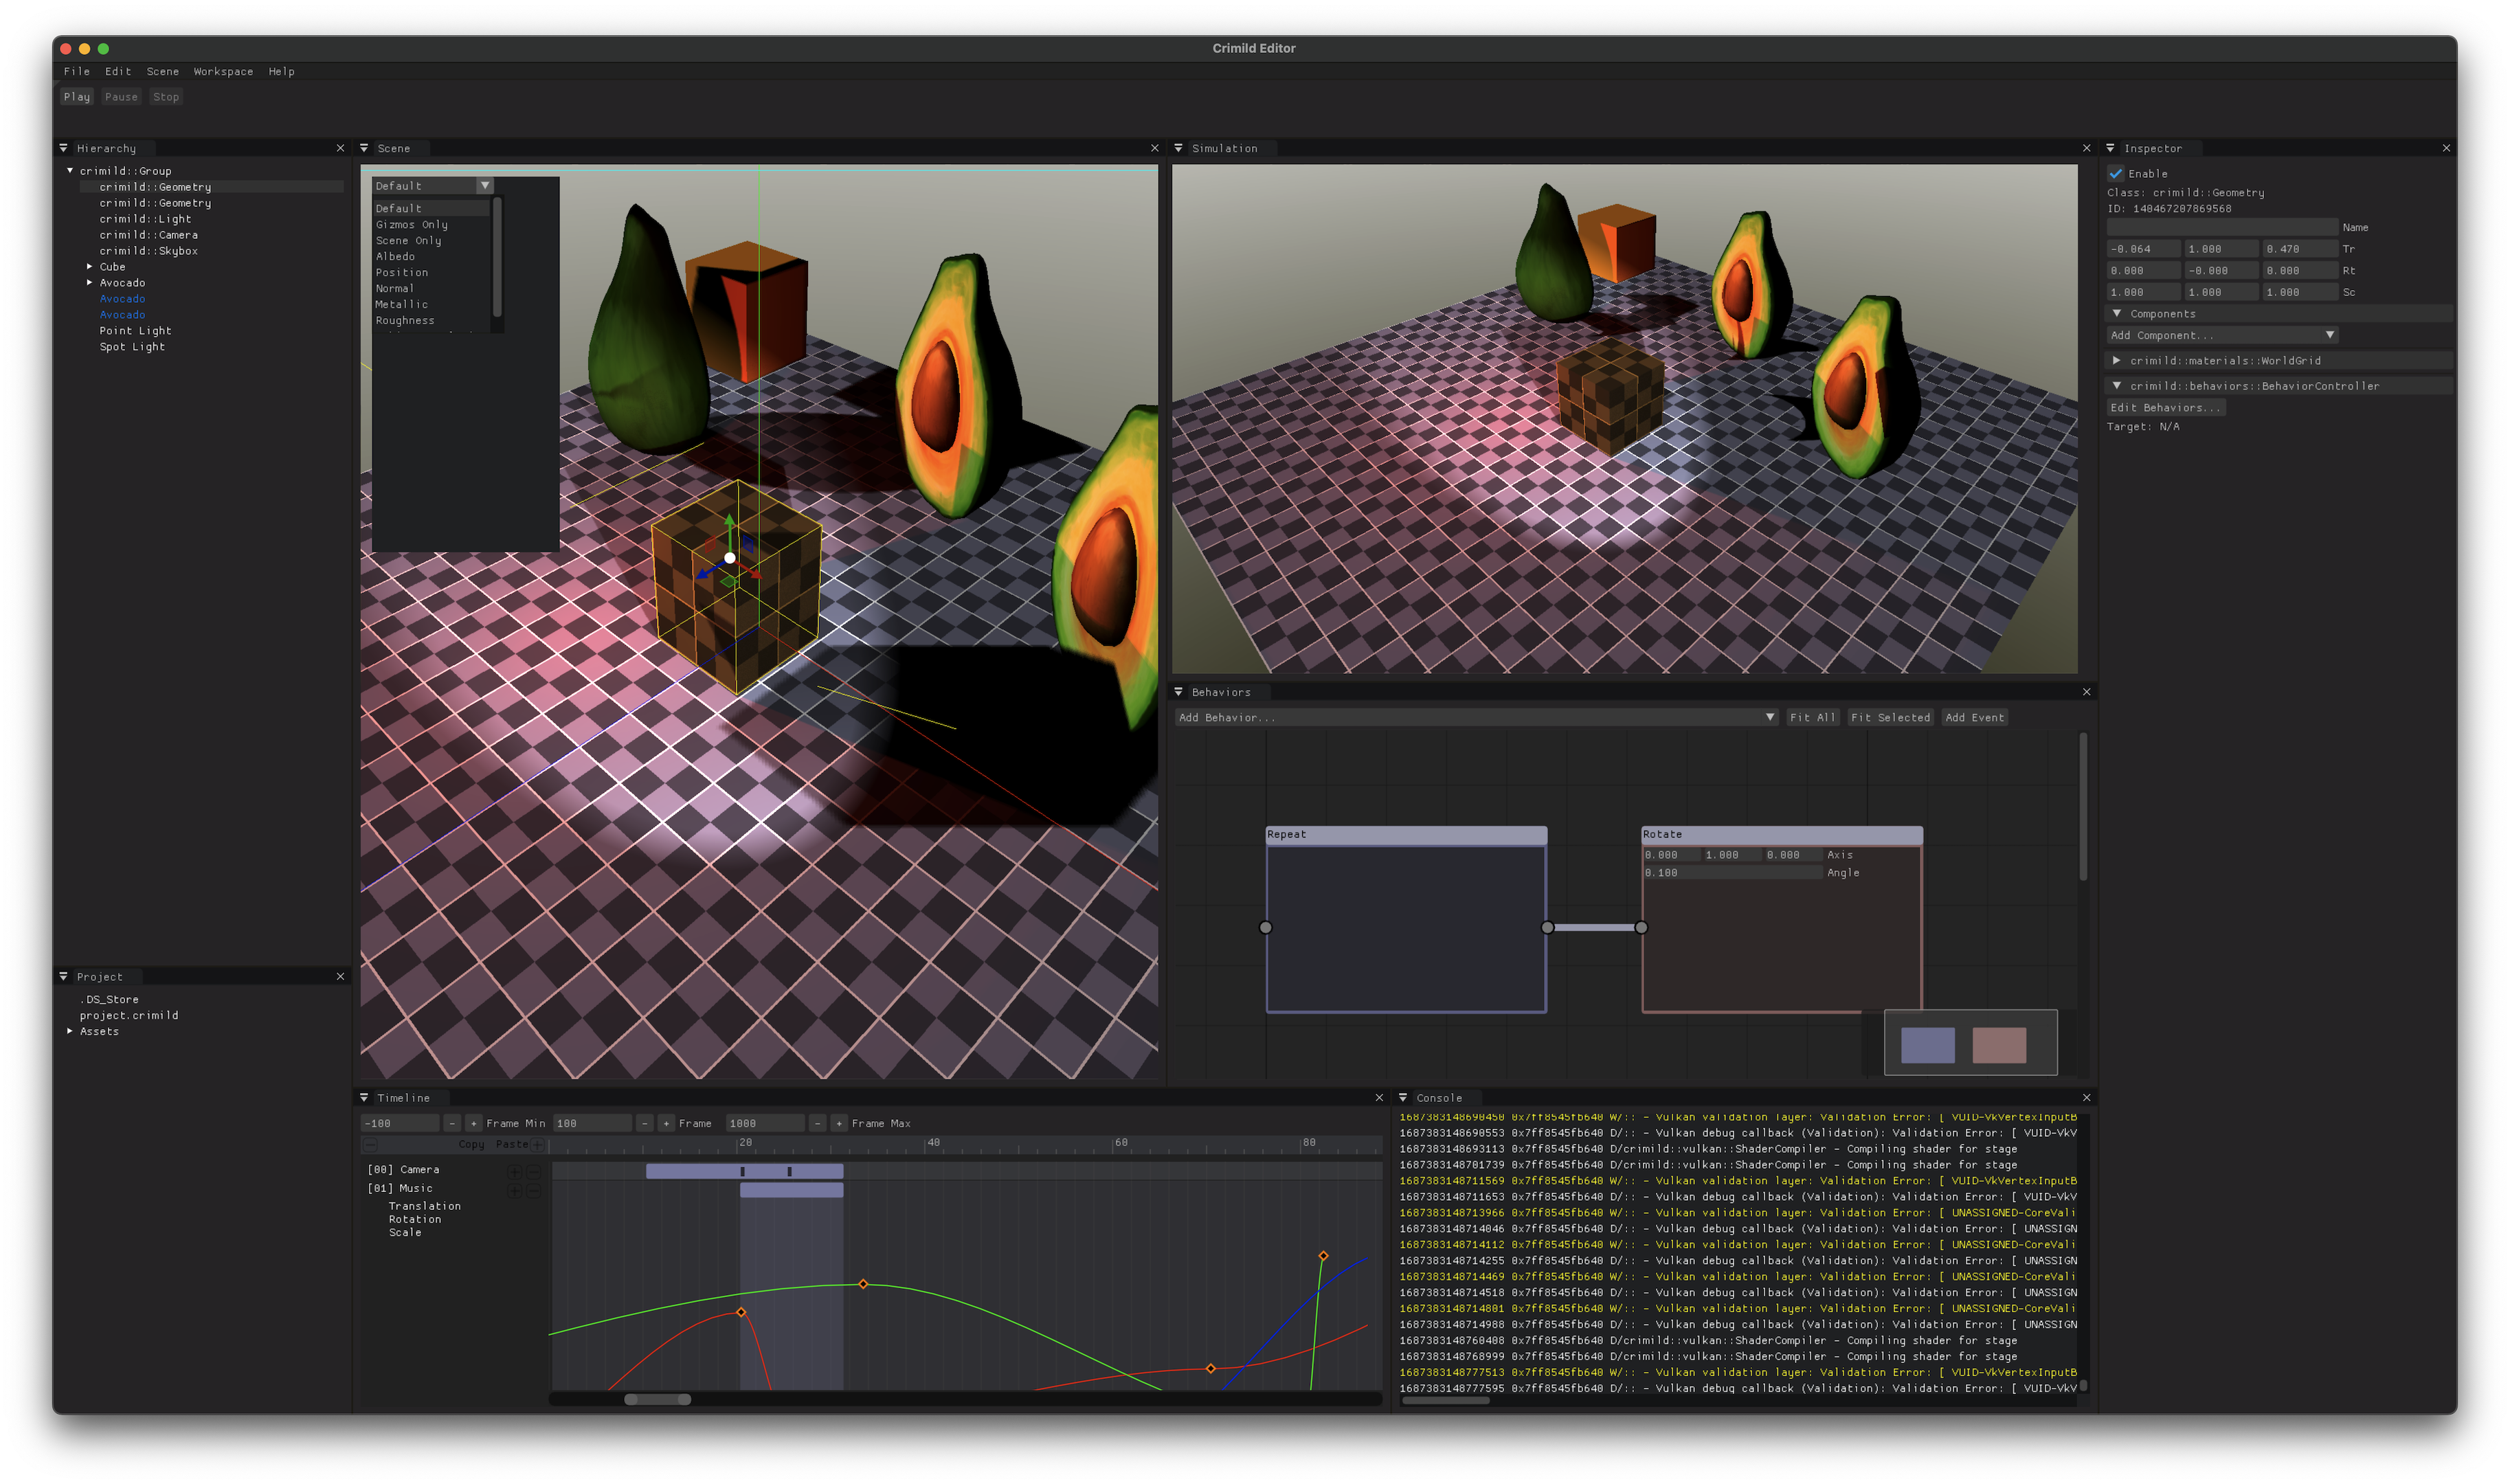
Task: Click plus icon on Camera track
Action: point(514,1171)
